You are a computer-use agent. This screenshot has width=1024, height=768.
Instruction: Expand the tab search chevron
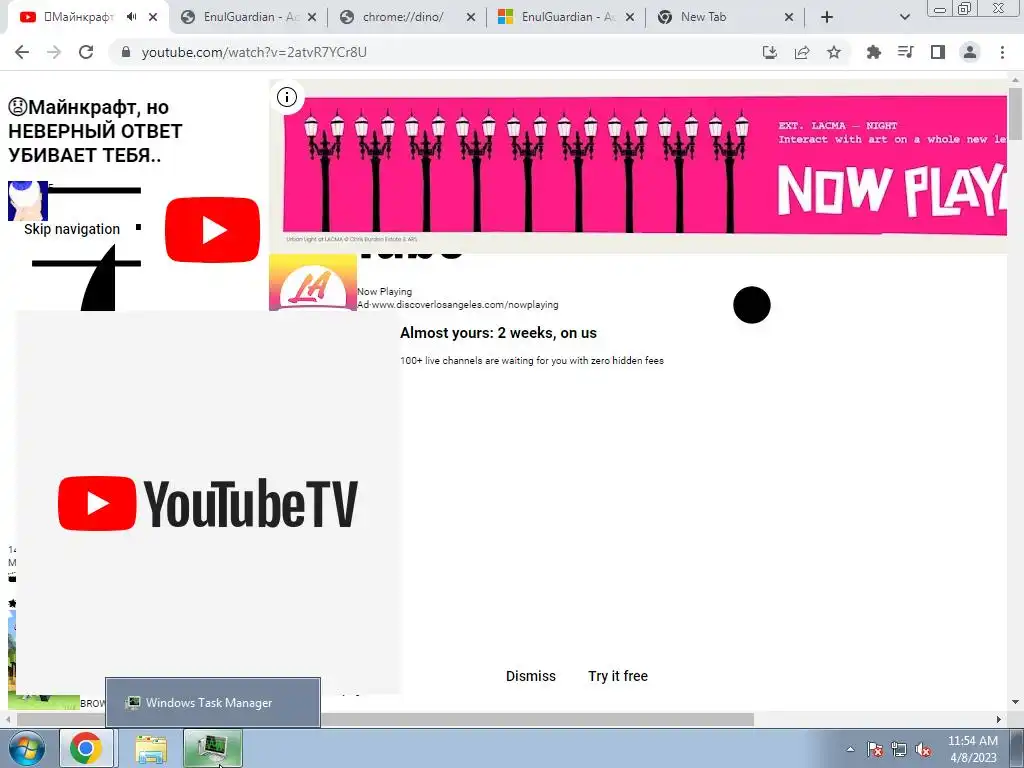tap(904, 18)
